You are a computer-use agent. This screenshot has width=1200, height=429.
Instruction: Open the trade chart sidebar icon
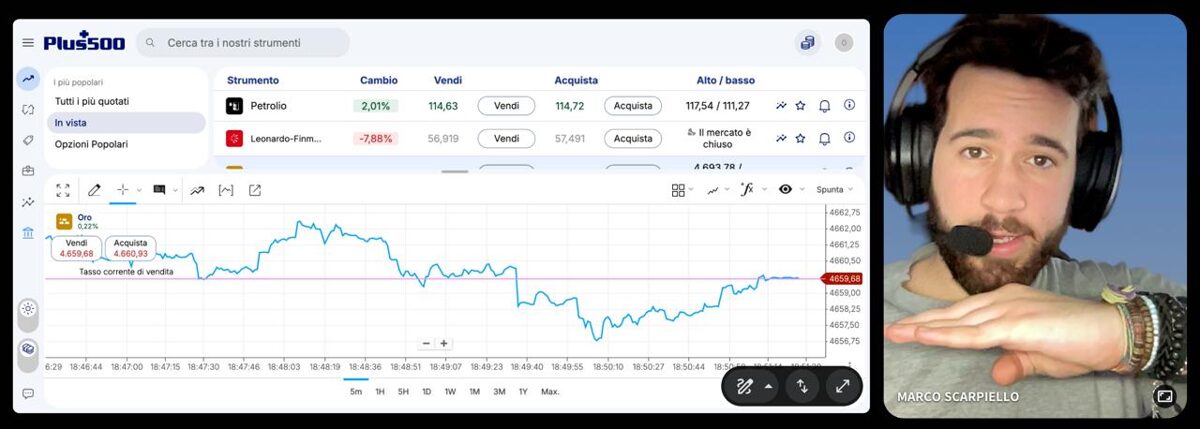[x=28, y=79]
